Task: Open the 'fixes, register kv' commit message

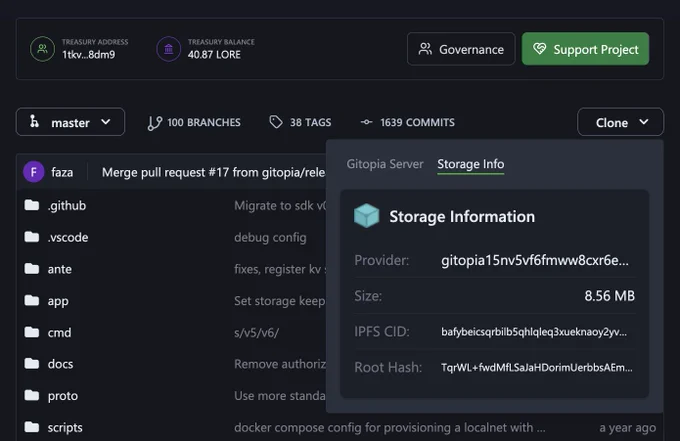Action: (280, 269)
